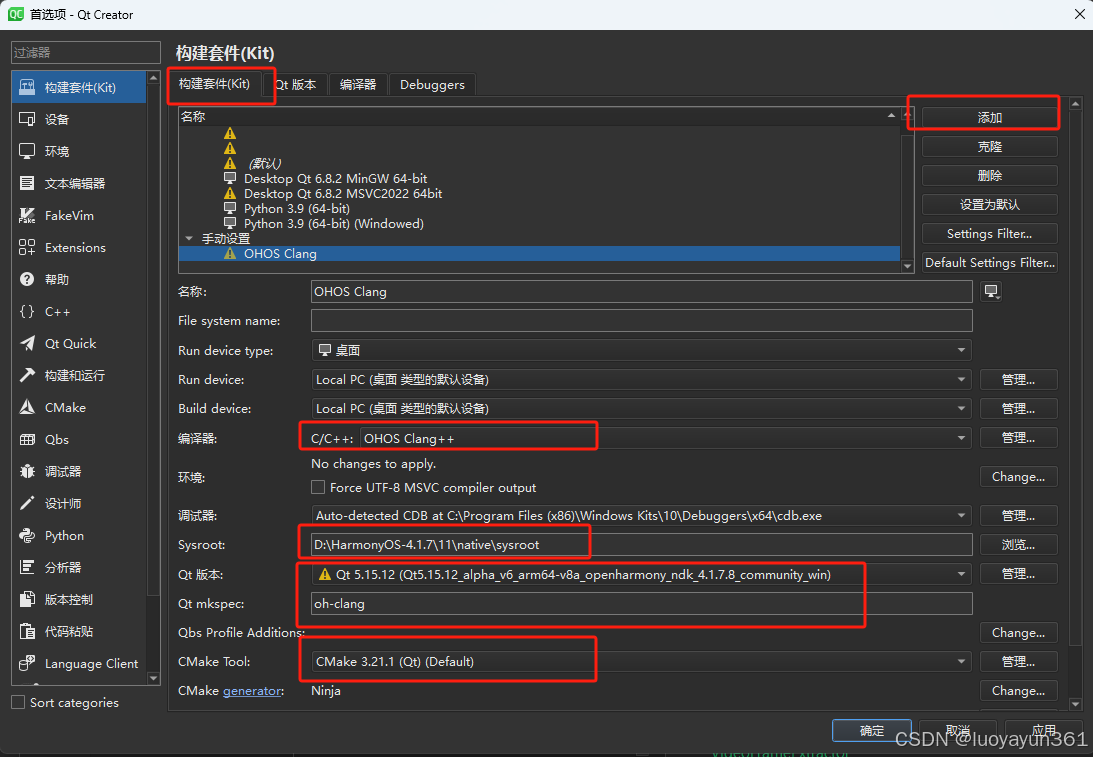Click the settings pane scrollbar up arrow
Image resolution: width=1093 pixels, height=757 pixels.
pyautogui.click(x=1076, y=104)
